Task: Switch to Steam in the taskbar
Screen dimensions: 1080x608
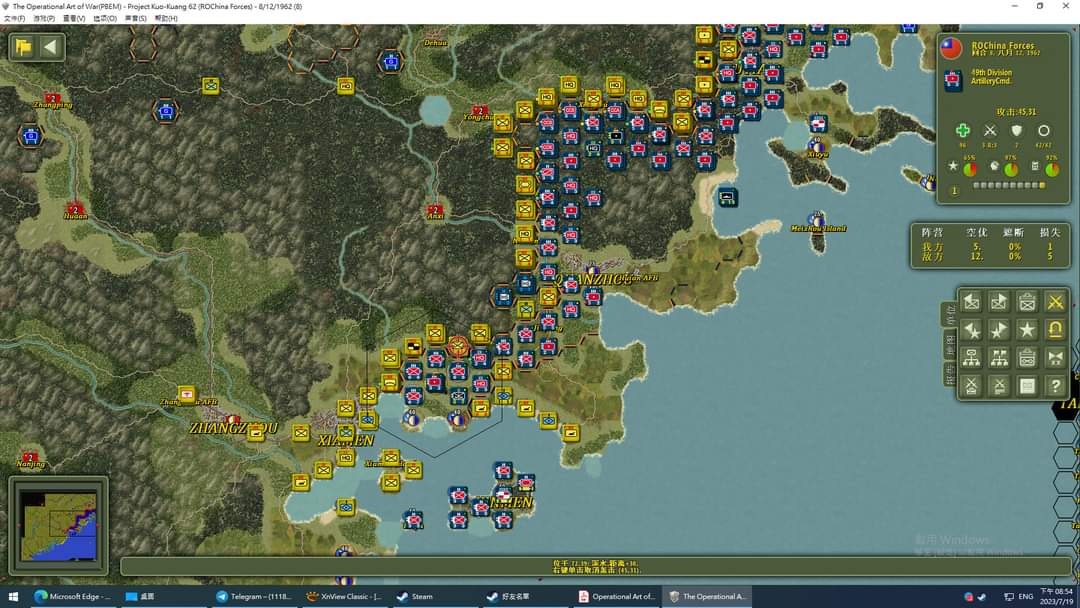Action: tap(415, 596)
